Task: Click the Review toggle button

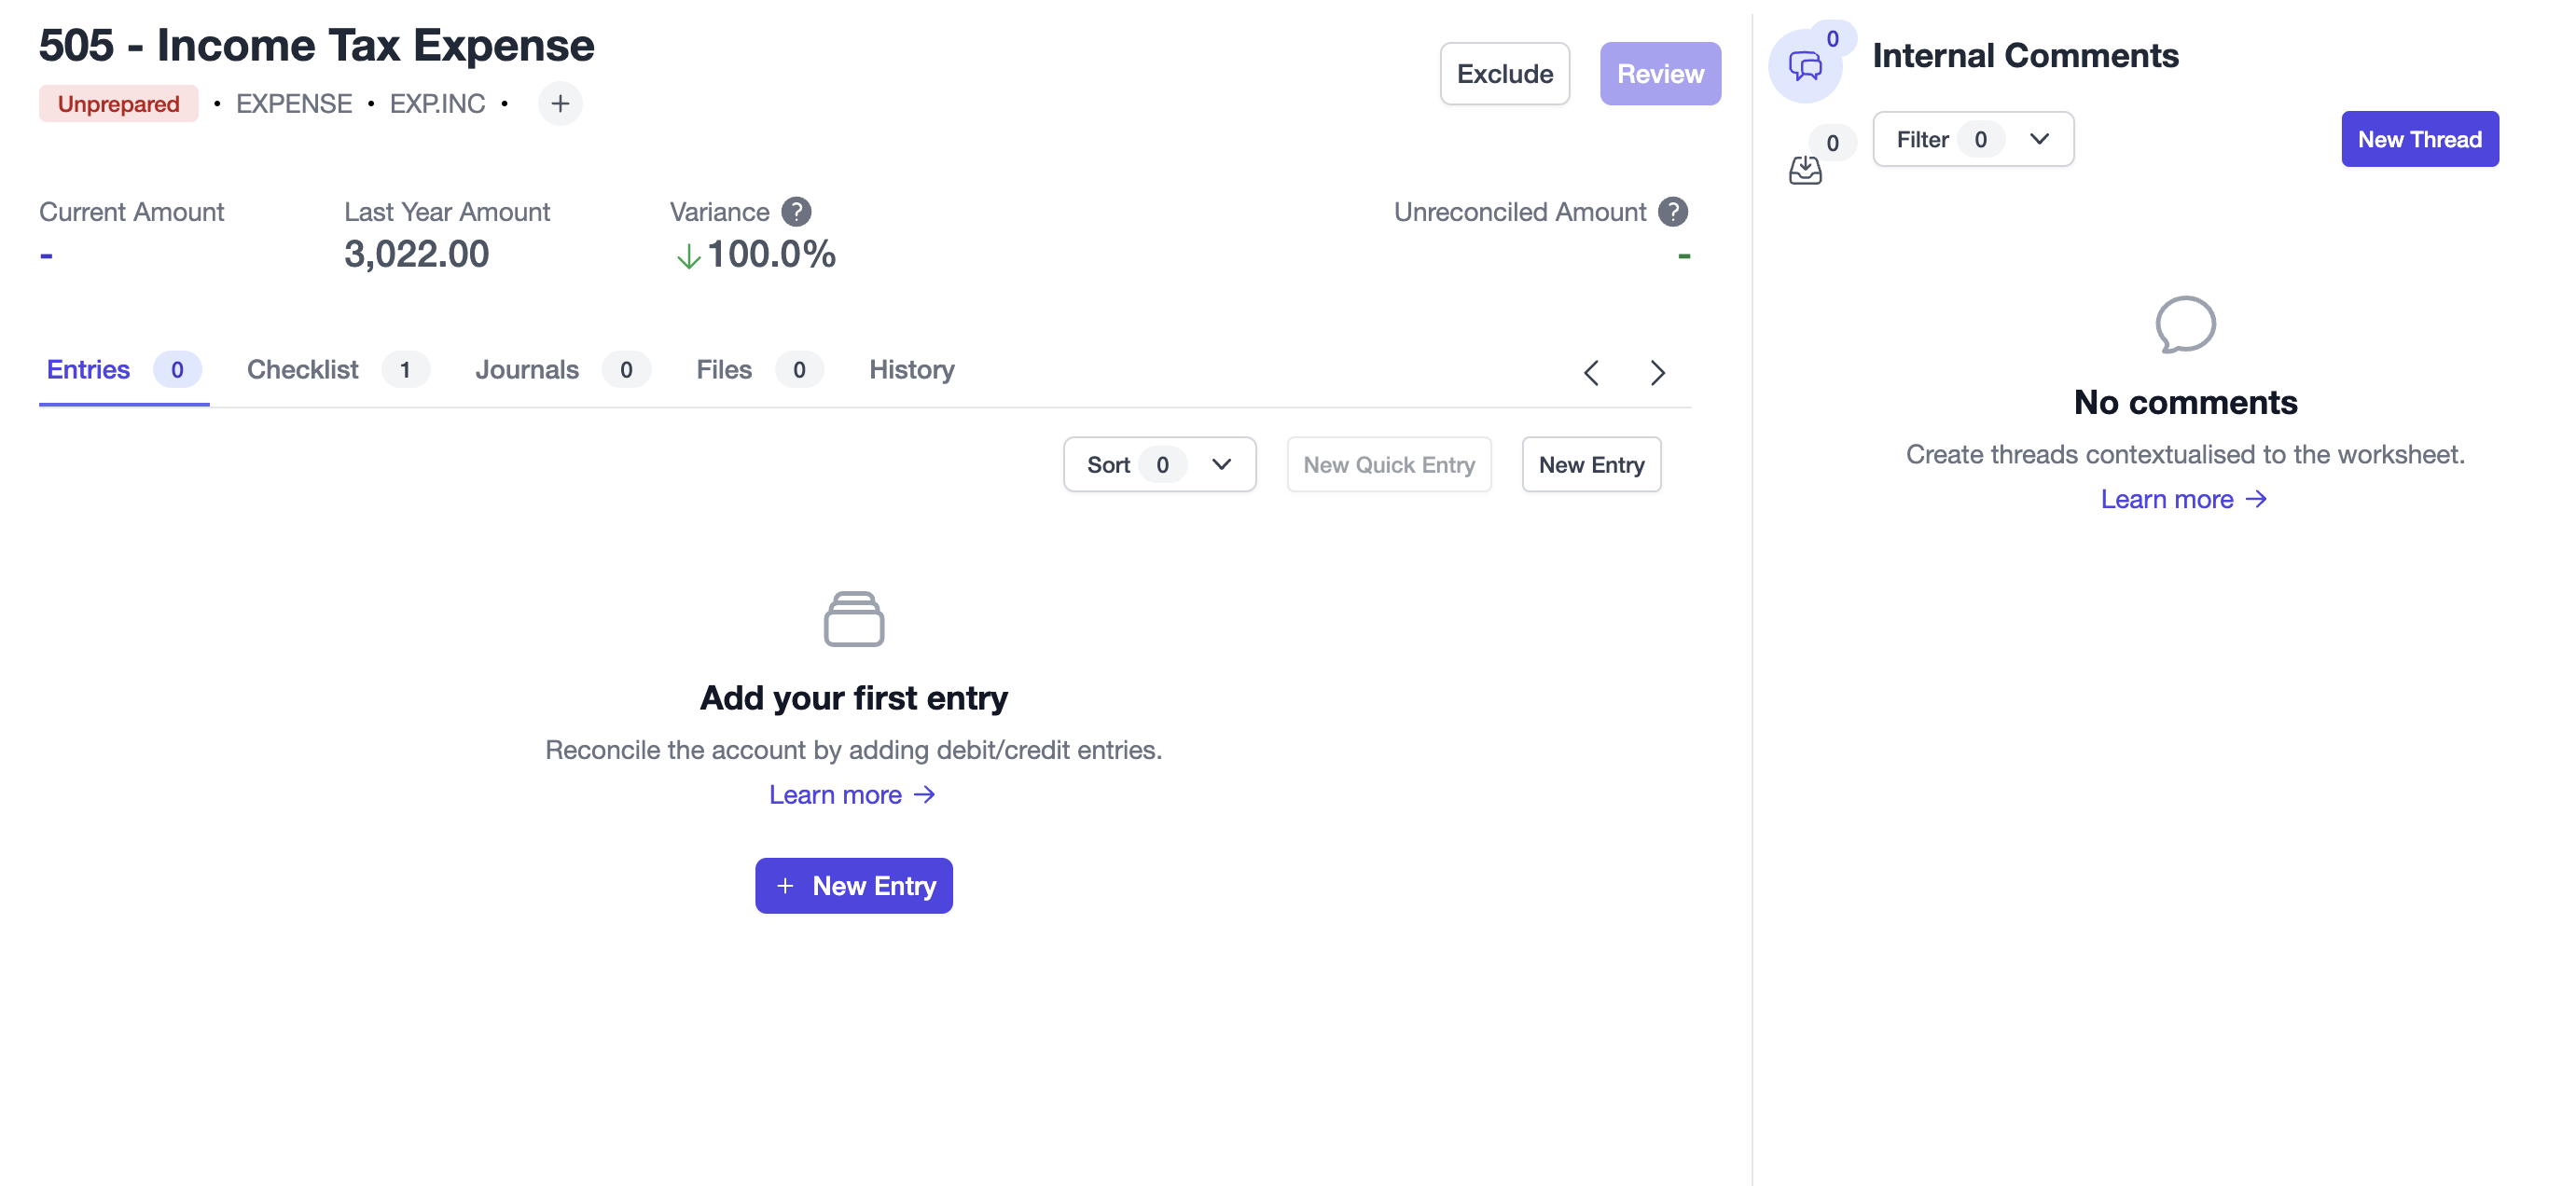Action: coord(1659,73)
